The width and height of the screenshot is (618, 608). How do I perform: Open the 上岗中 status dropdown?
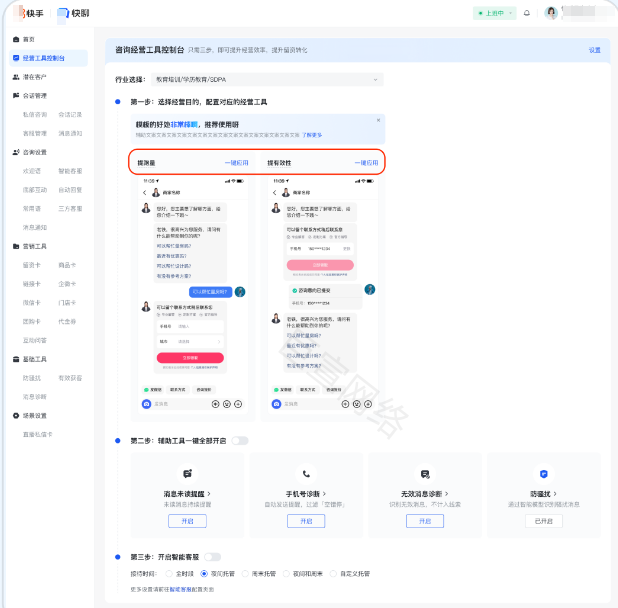(493, 13)
